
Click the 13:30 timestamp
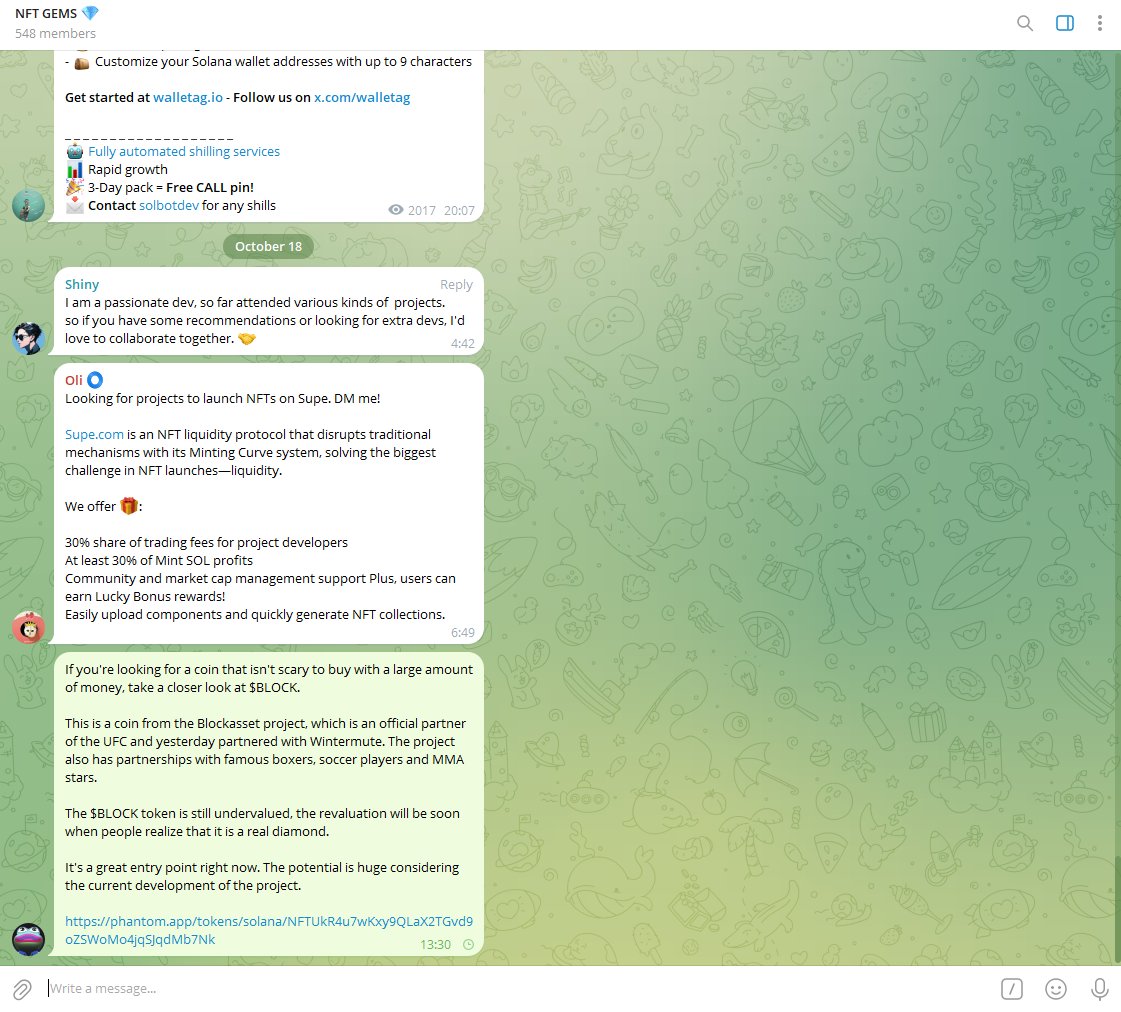435,945
